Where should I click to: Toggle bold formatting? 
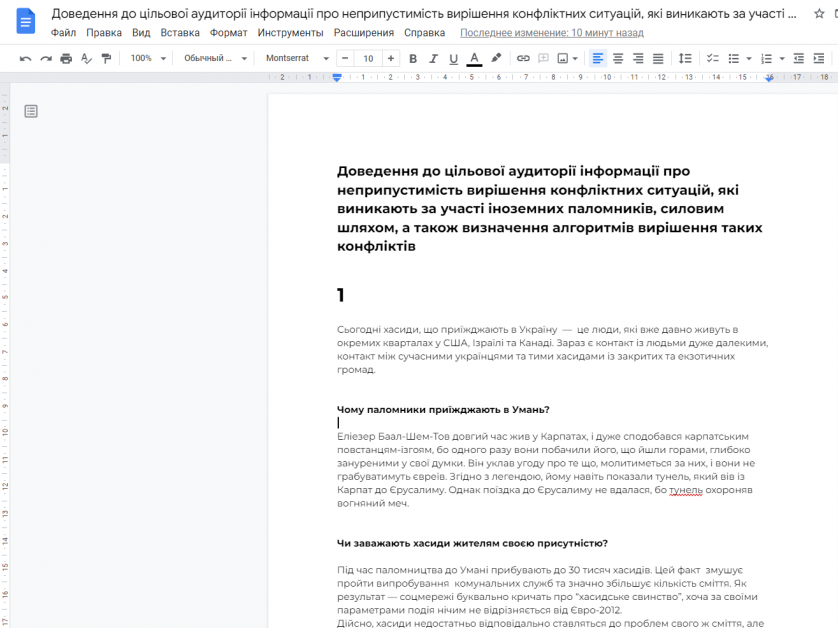[x=413, y=58]
